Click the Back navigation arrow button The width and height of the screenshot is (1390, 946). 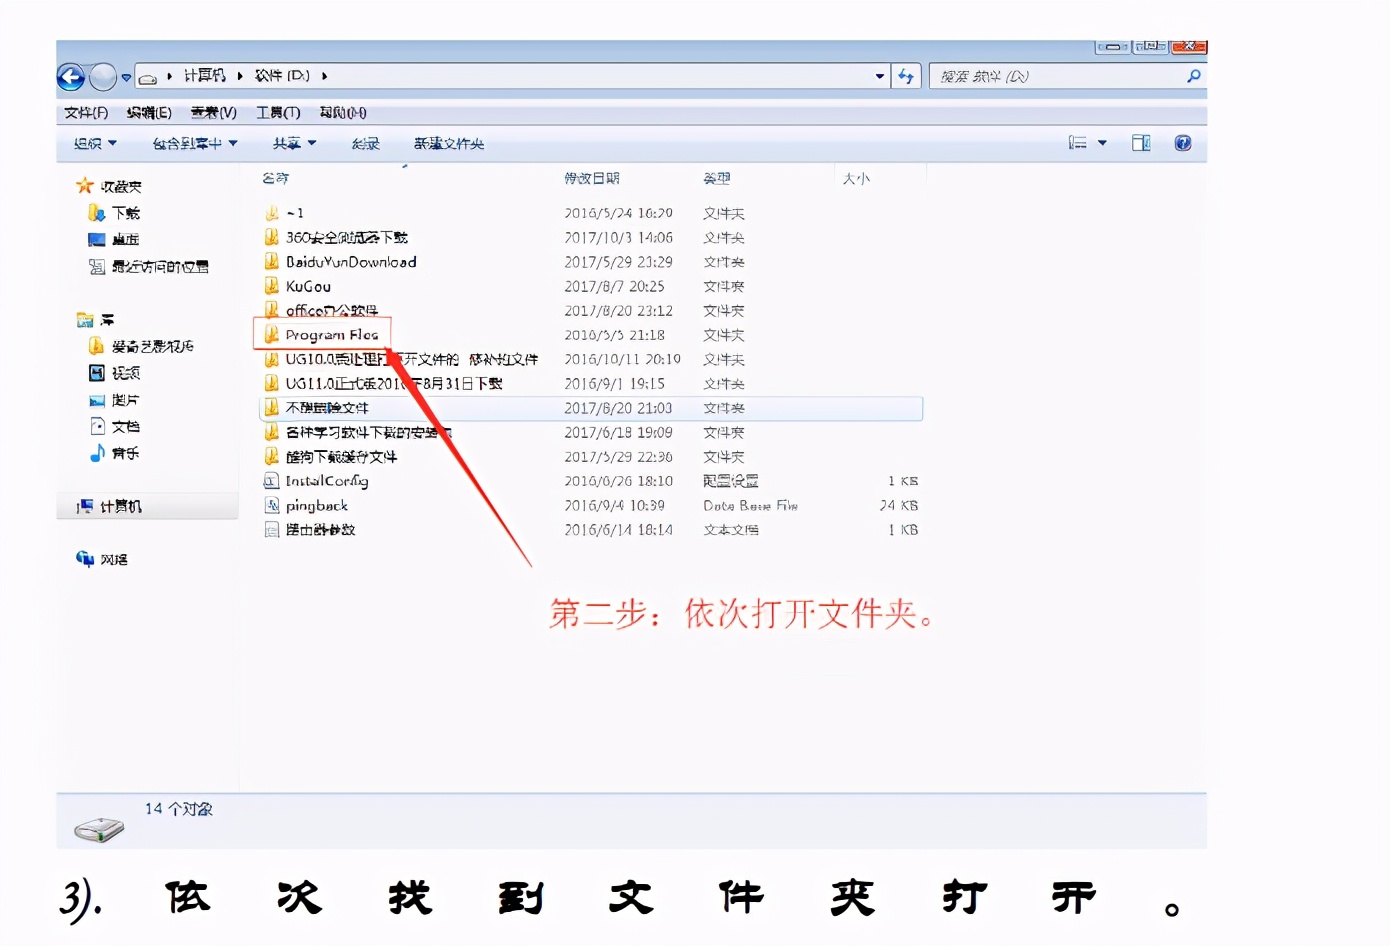(71, 77)
